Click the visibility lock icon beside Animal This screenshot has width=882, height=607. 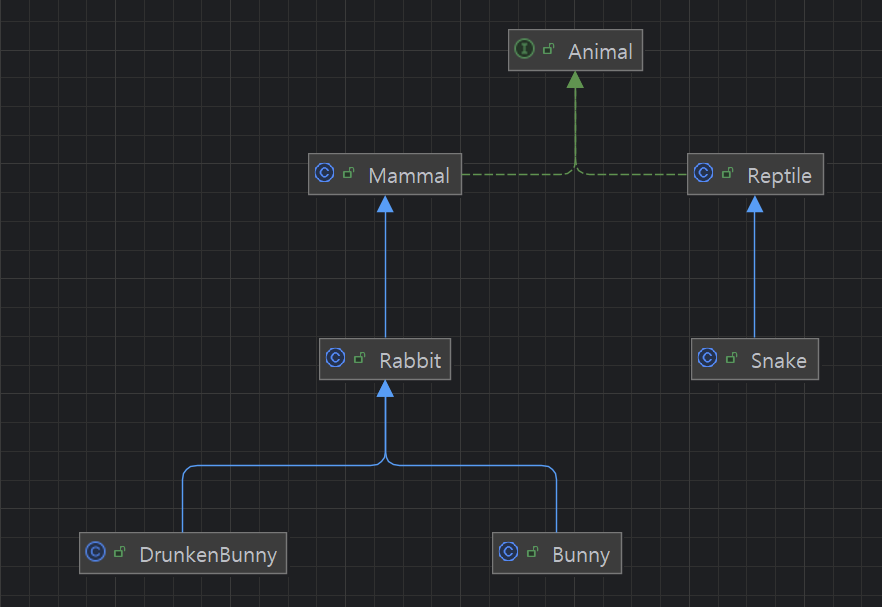point(548,50)
